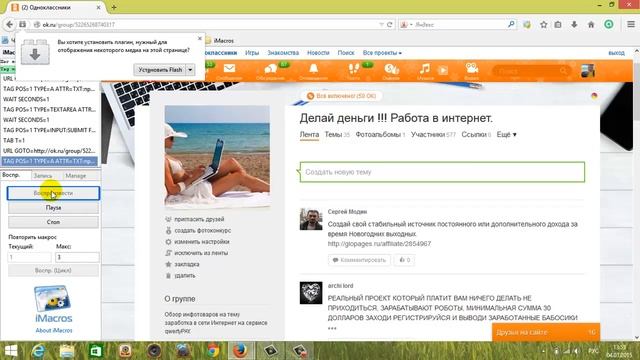Viewport: 640px width, 360px height.
Task: Open group Members tab
Action: (x=433, y=134)
